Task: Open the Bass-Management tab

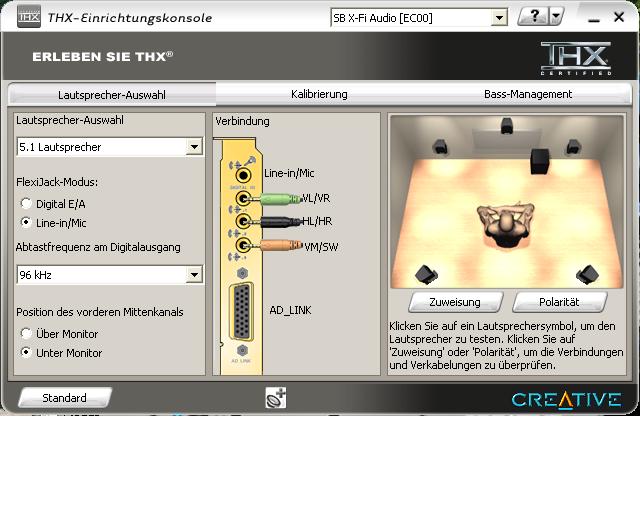Action: pyautogui.click(x=528, y=94)
